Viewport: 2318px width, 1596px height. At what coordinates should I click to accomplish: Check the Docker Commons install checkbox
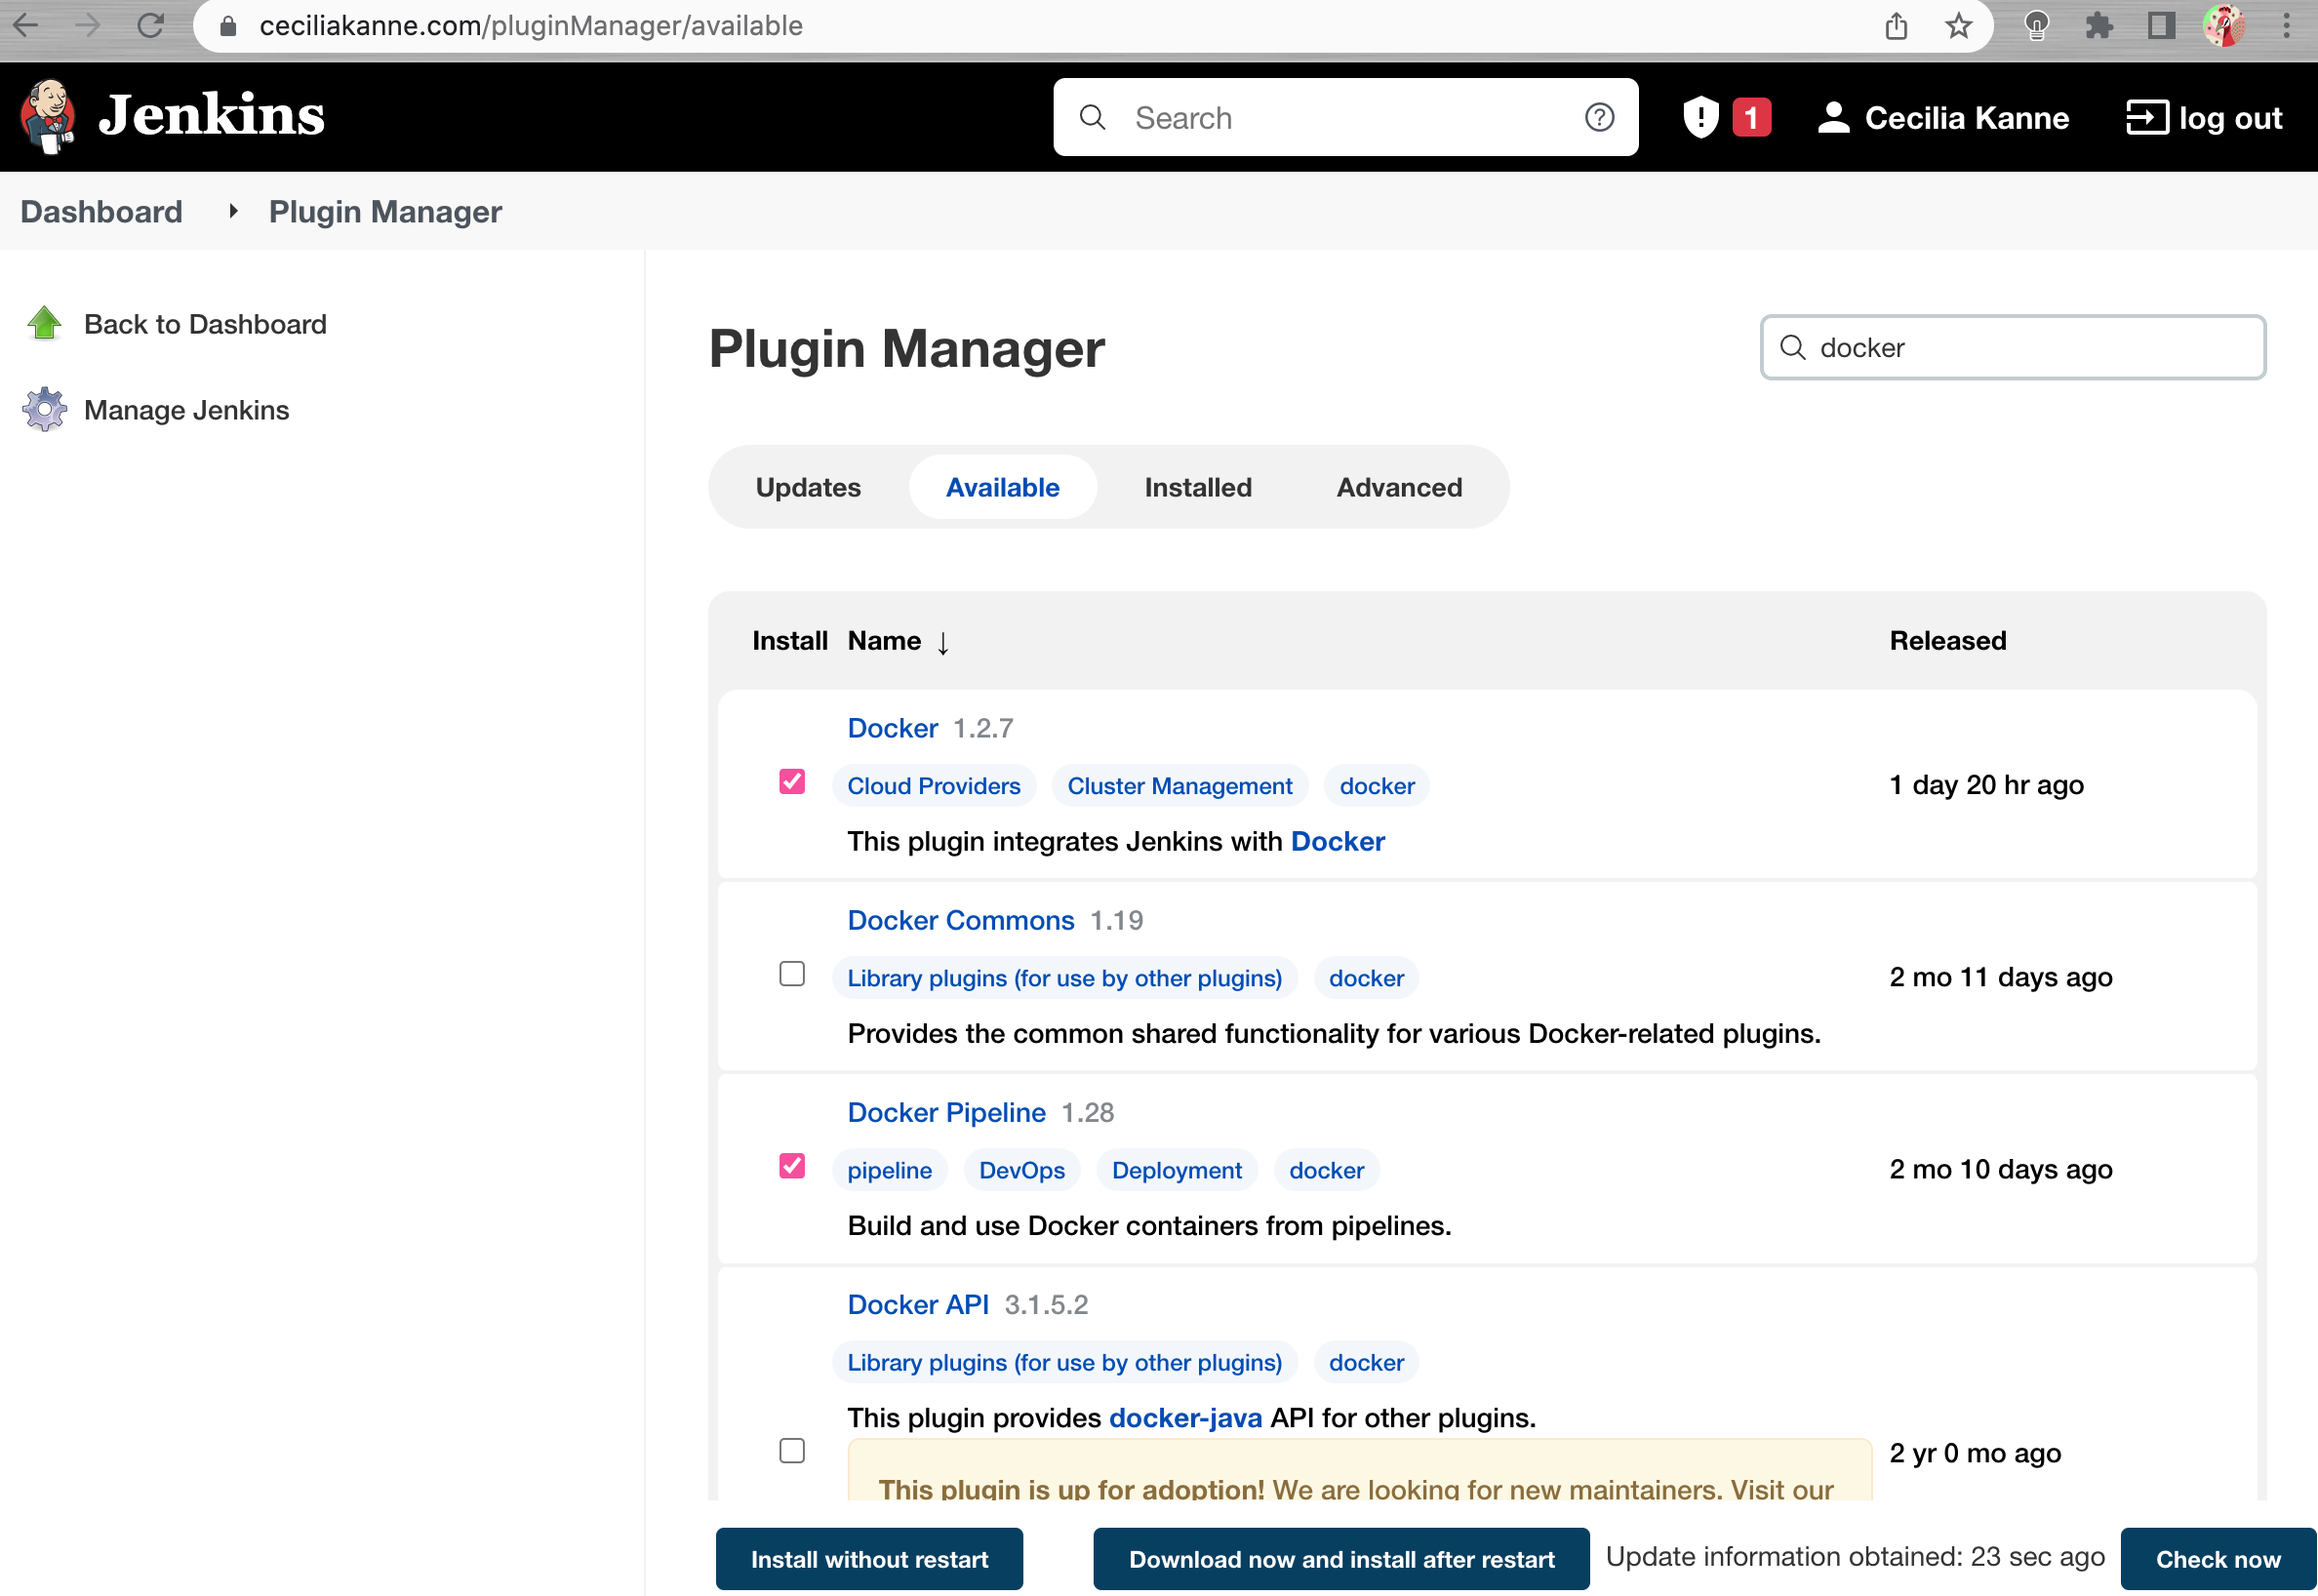tap(791, 974)
